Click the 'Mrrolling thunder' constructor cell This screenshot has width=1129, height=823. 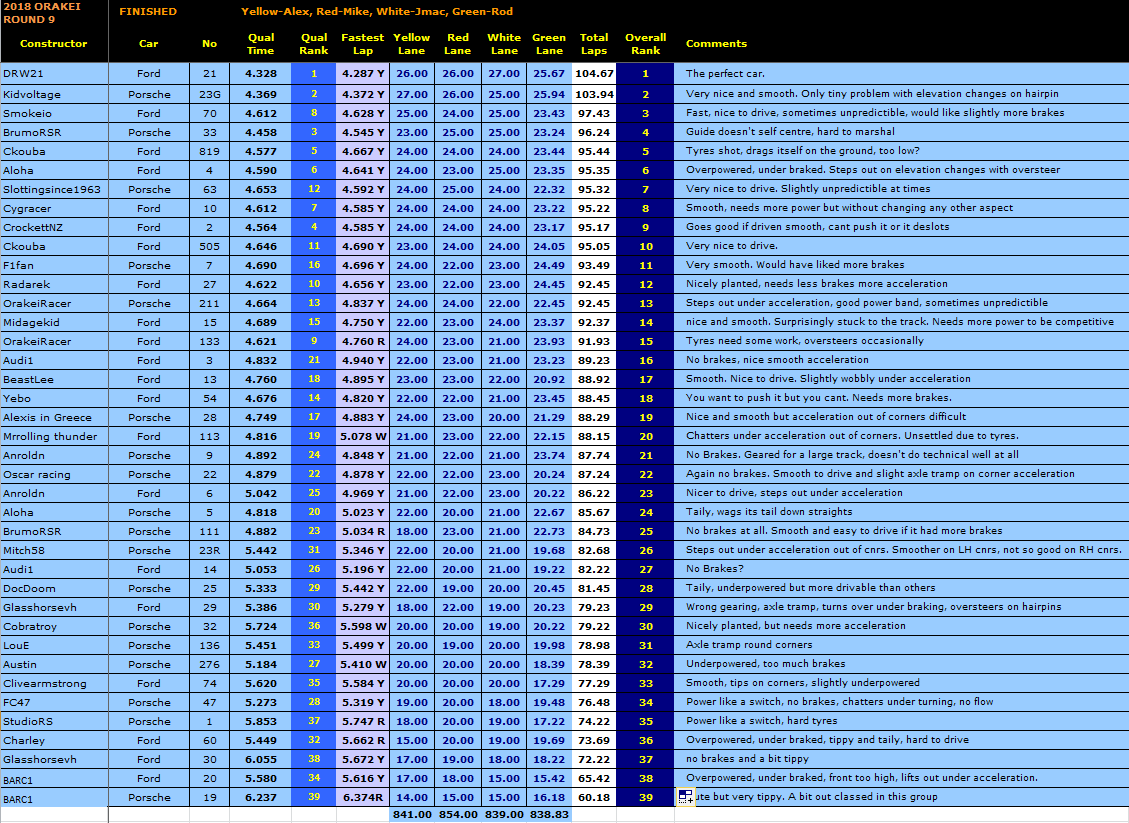55,436
